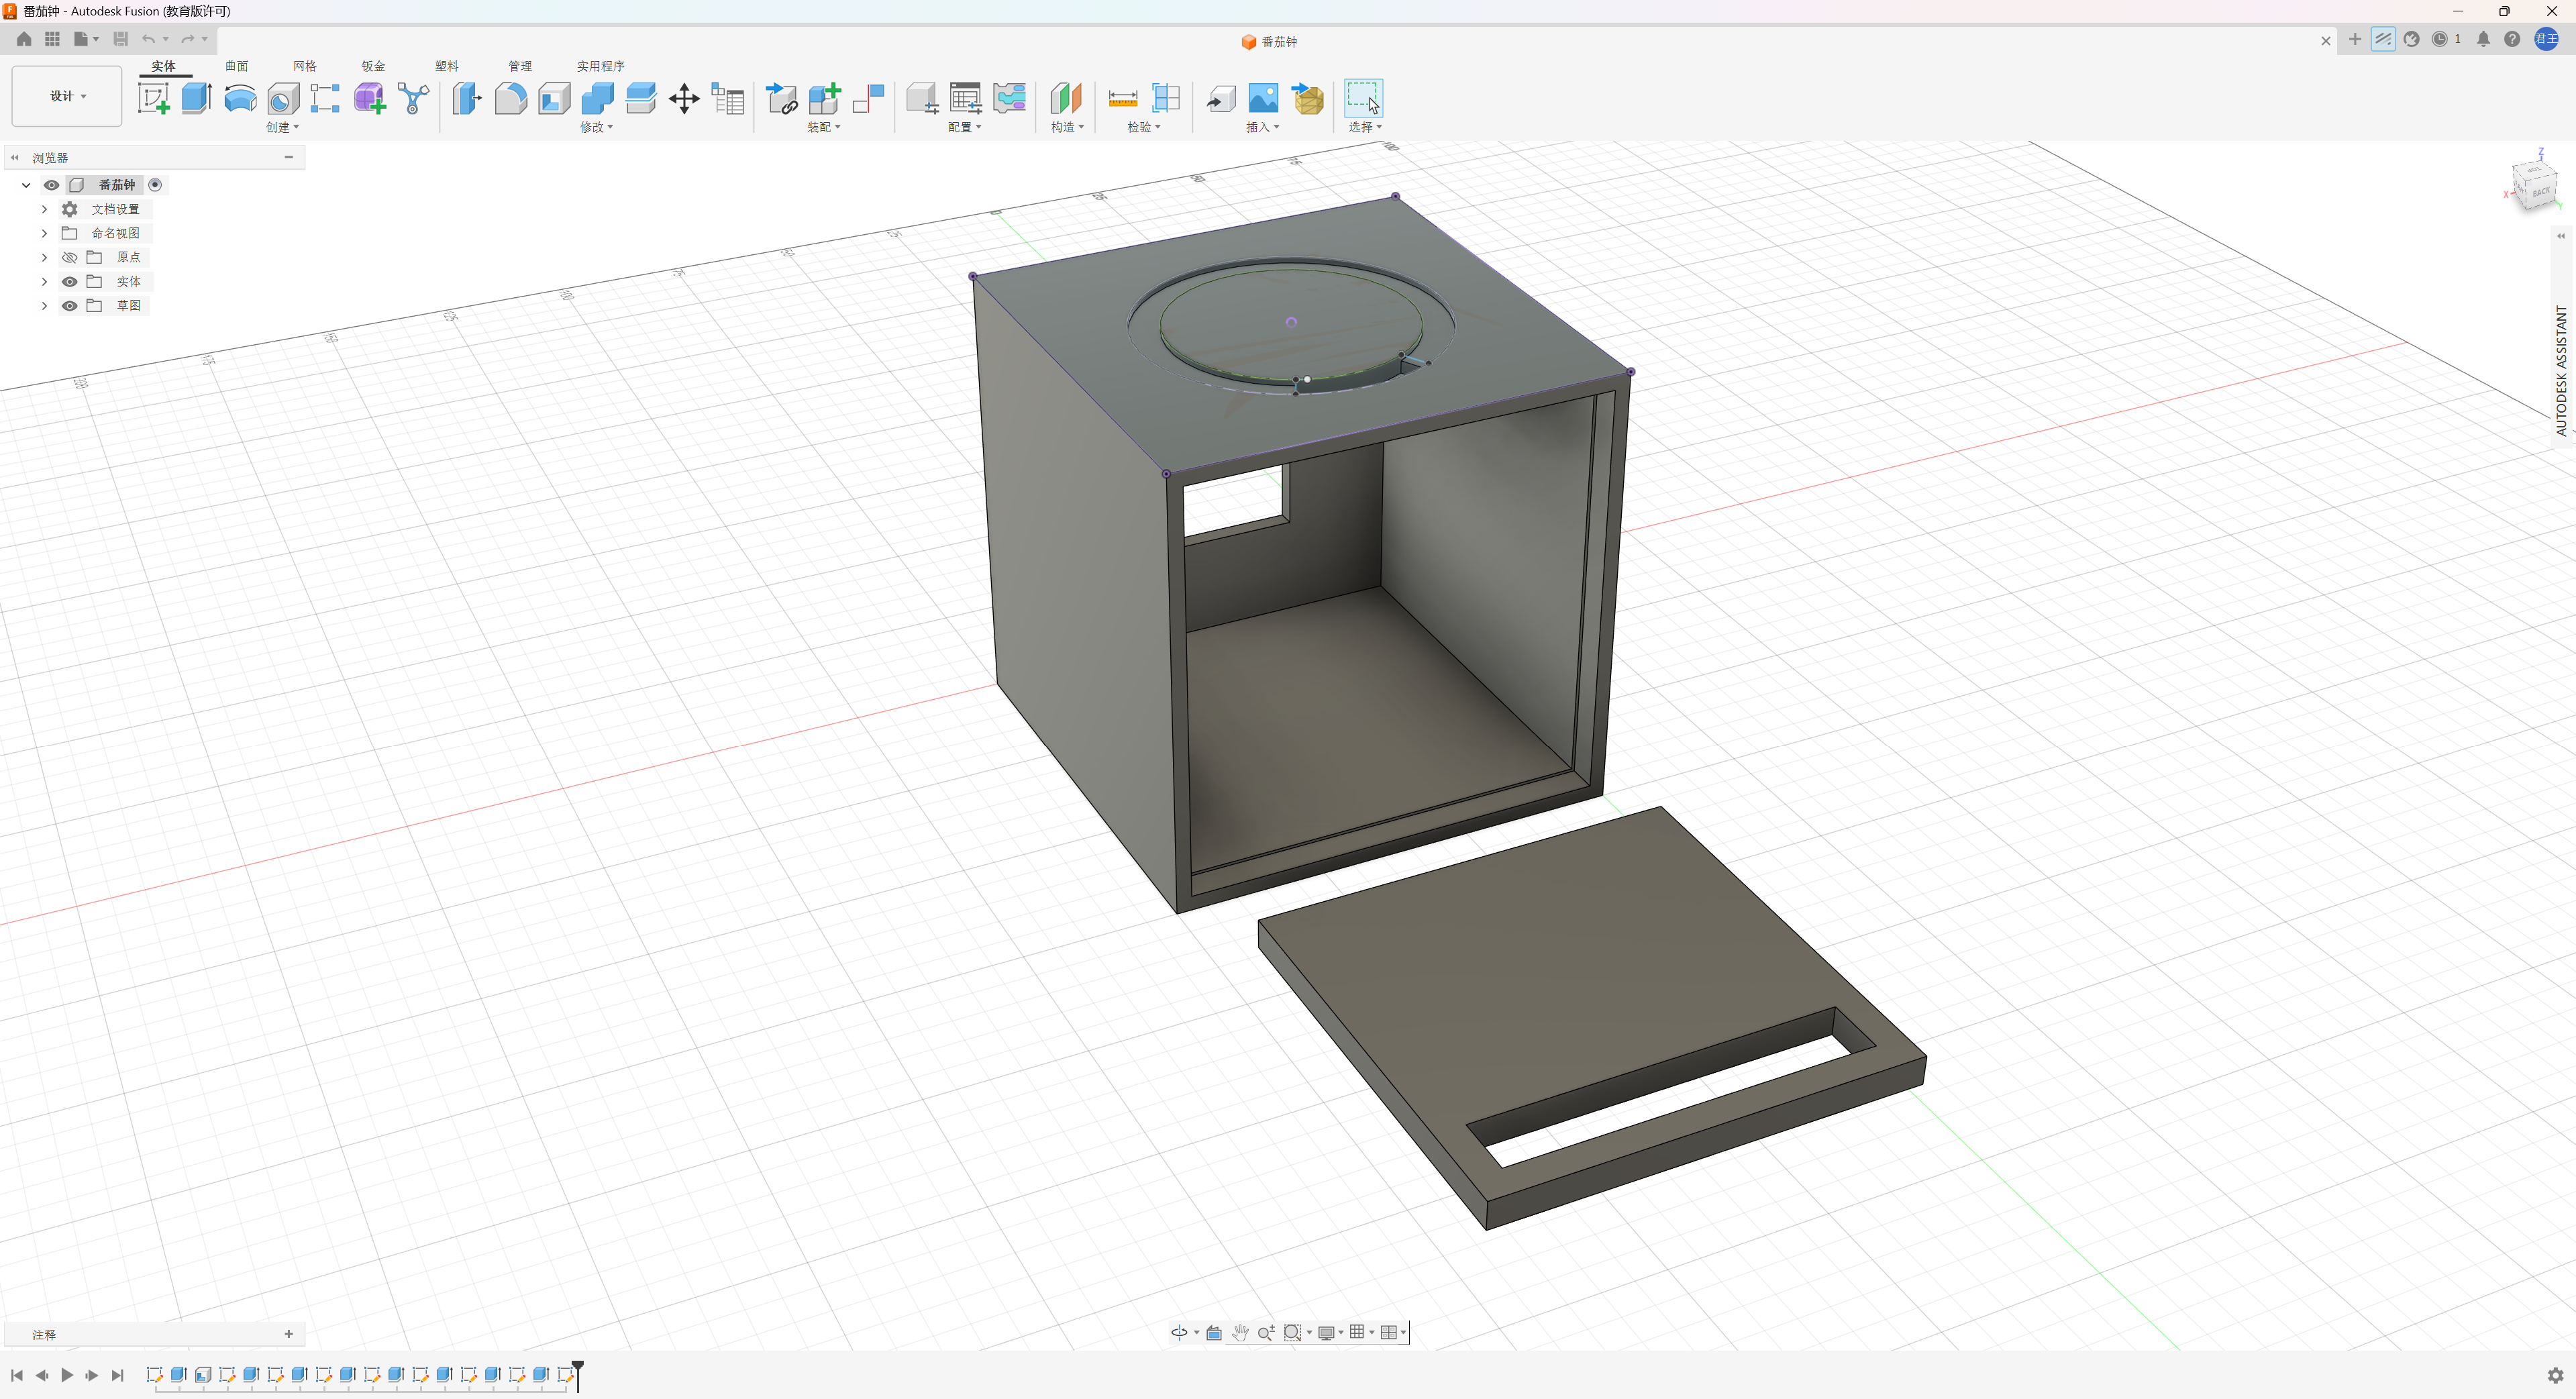Switch to the 网格 tab
Screen dimensions: 2576x1399
pyautogui.click(x=305, y=66)
